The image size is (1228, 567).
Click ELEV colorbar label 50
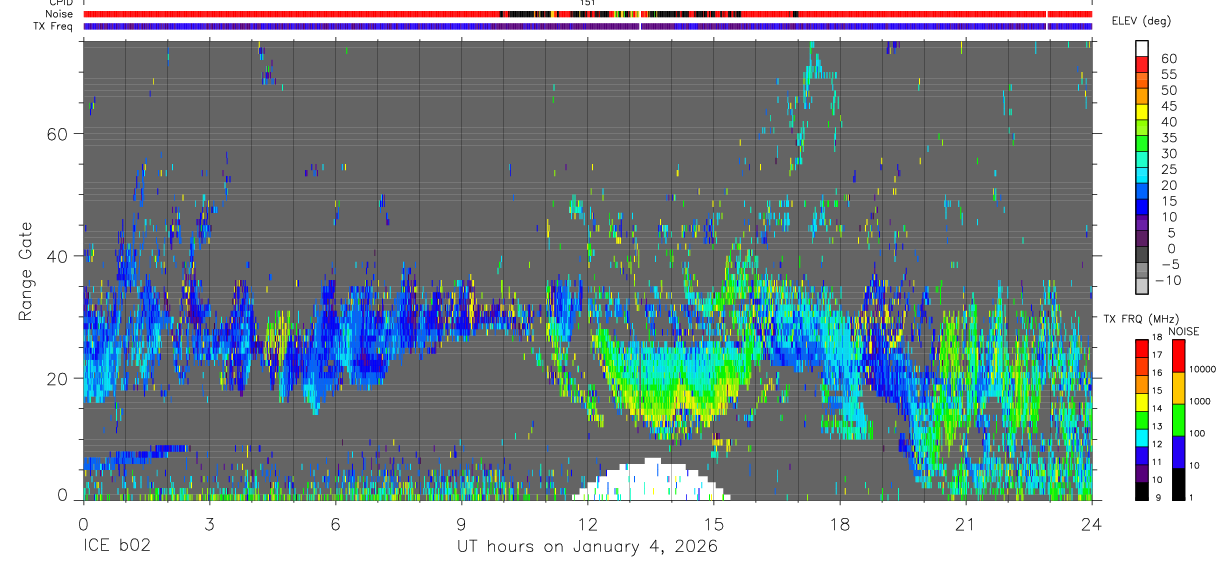pos(1168,91)
